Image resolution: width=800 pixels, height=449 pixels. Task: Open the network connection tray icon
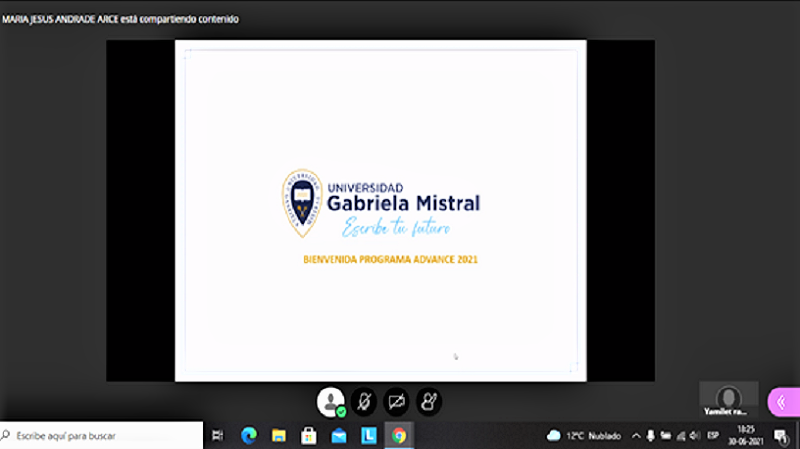point(681,435)
